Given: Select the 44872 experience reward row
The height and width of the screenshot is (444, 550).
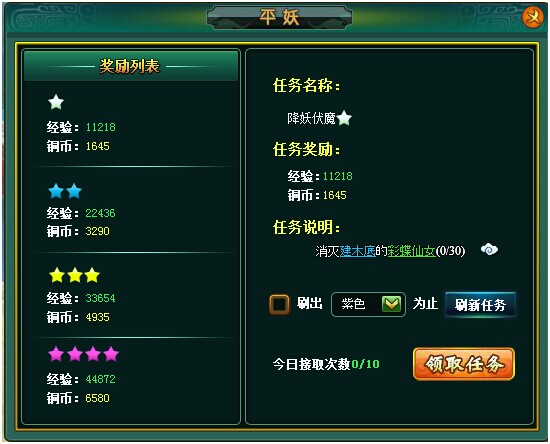Looking at the screenshot, I should click(81, 379).
